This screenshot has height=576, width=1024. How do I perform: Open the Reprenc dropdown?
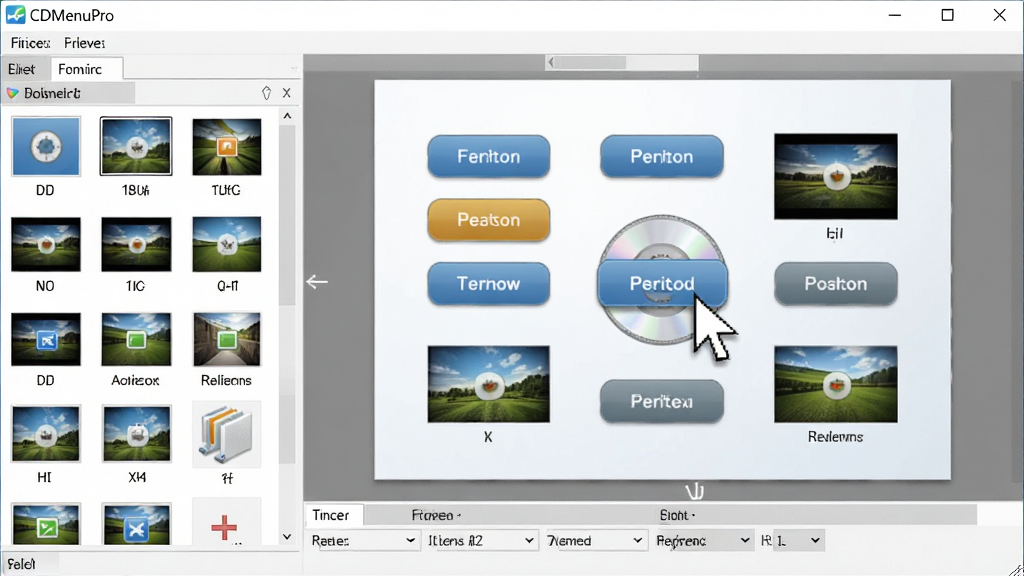click(x=703, y=541)
